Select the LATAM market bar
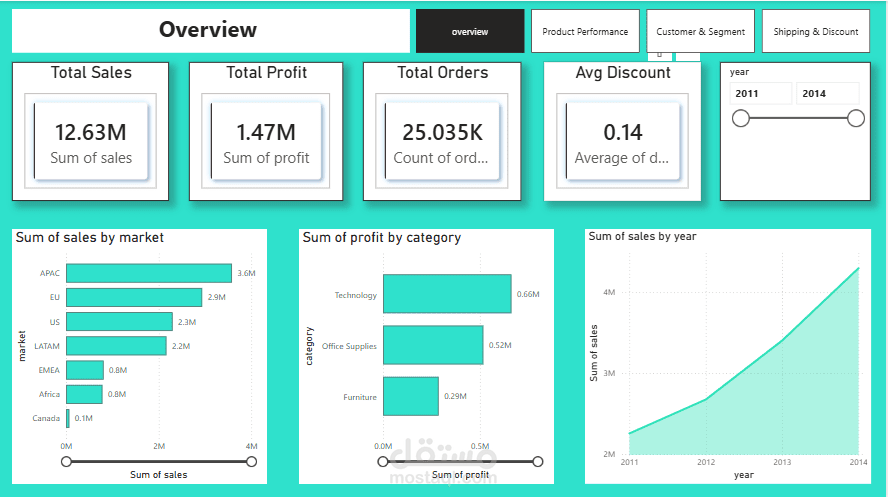 click(116, 346)
